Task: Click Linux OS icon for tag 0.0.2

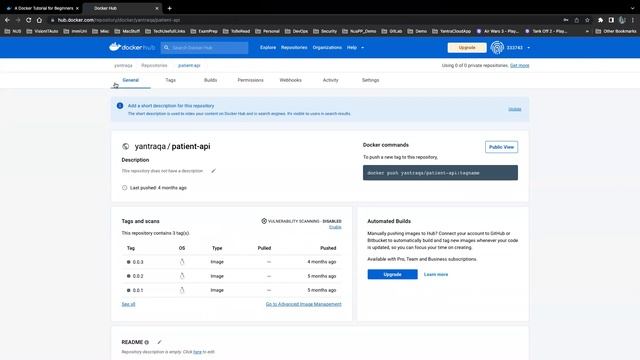Action: [182, 276]
